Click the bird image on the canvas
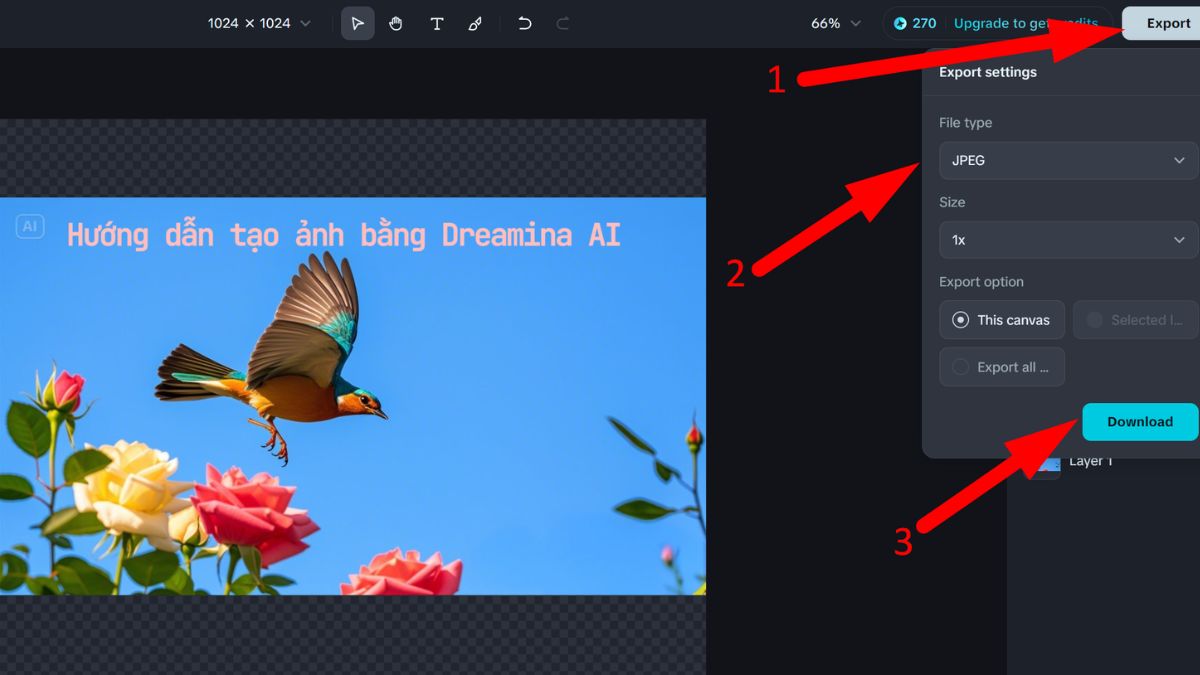This screenshot has width=1200, height=675. click(272, 357)
